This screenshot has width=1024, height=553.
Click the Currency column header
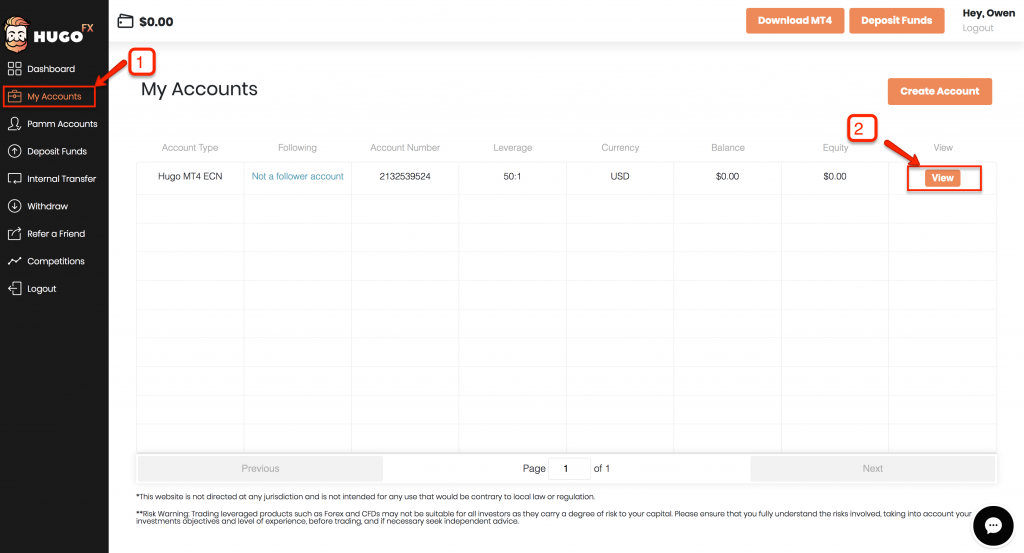coord(620,148)
